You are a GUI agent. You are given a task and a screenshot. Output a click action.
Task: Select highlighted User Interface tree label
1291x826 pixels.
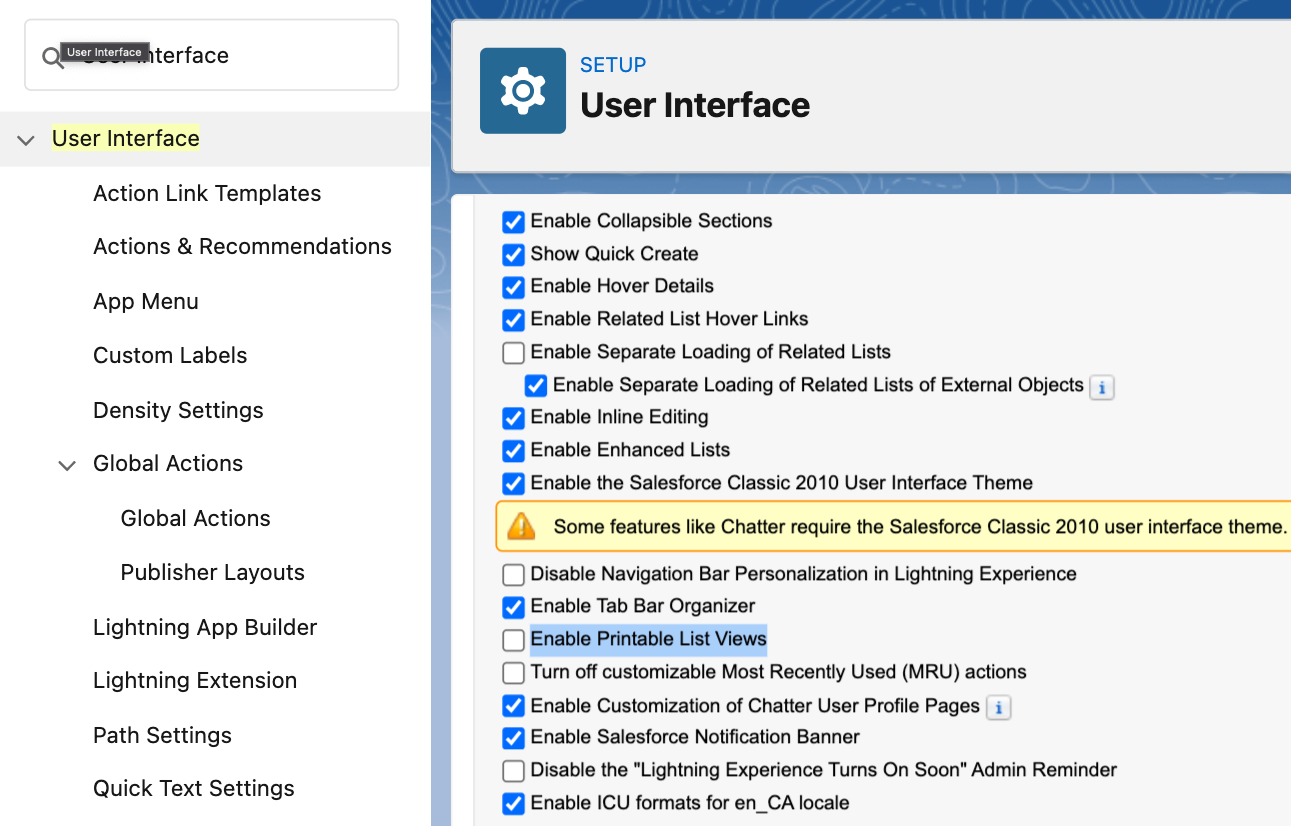click(x=126, y=139)
